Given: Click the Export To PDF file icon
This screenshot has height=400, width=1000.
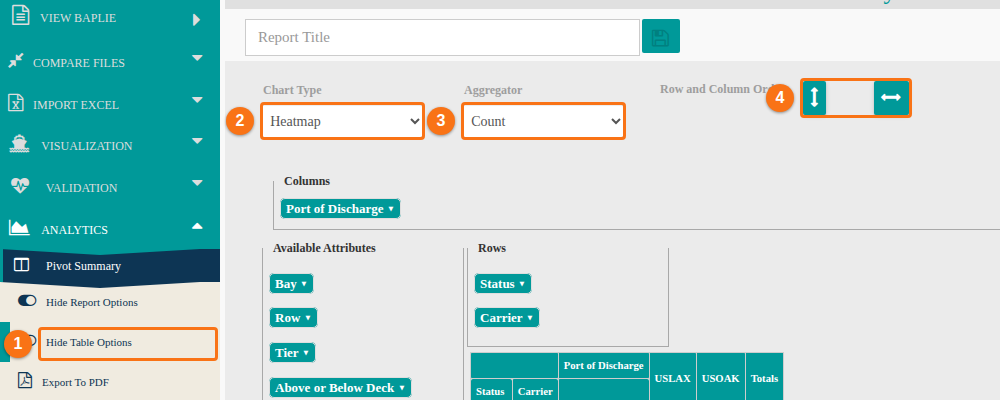Looking at the screenshot, I should click(x=25, y=380).
